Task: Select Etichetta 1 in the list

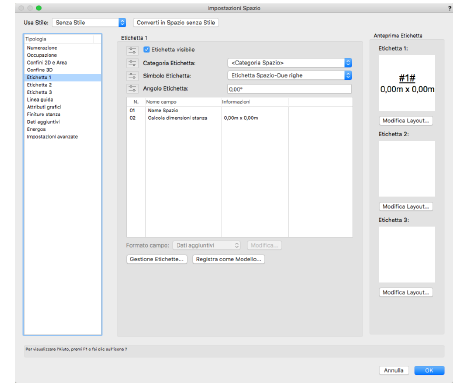Action: click(63, 77)
